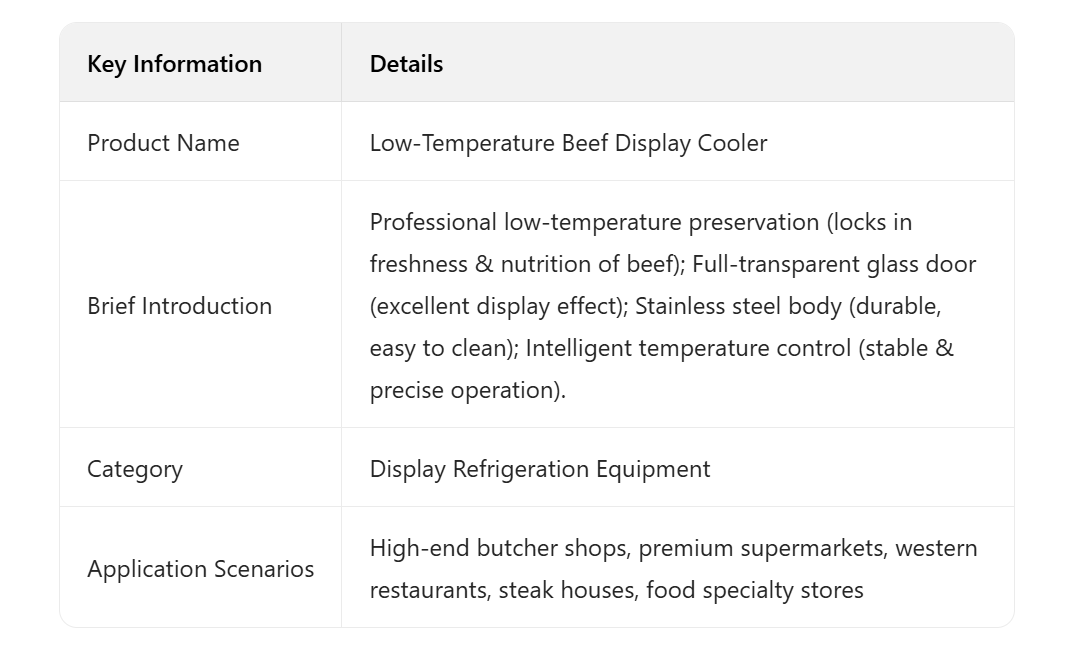Image resolution: width=1085 pixels, height=645 pixels.
Task: Click "Low-Temperature Beef Display Cooler" cell text
Action: pyautogui.click(x=568, y=143)
